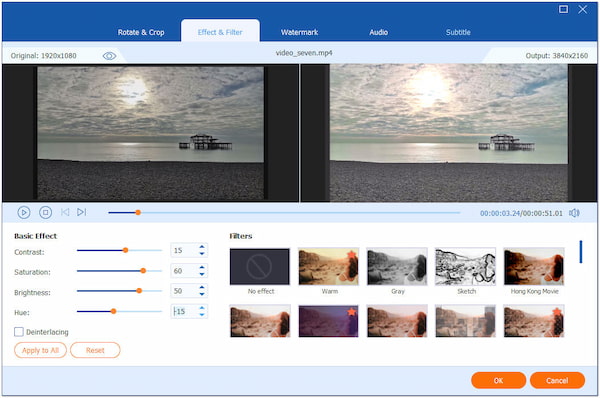
Task: Click the 00:00:03.24/00:00:51.01 timecode
Action: (521, 213)
